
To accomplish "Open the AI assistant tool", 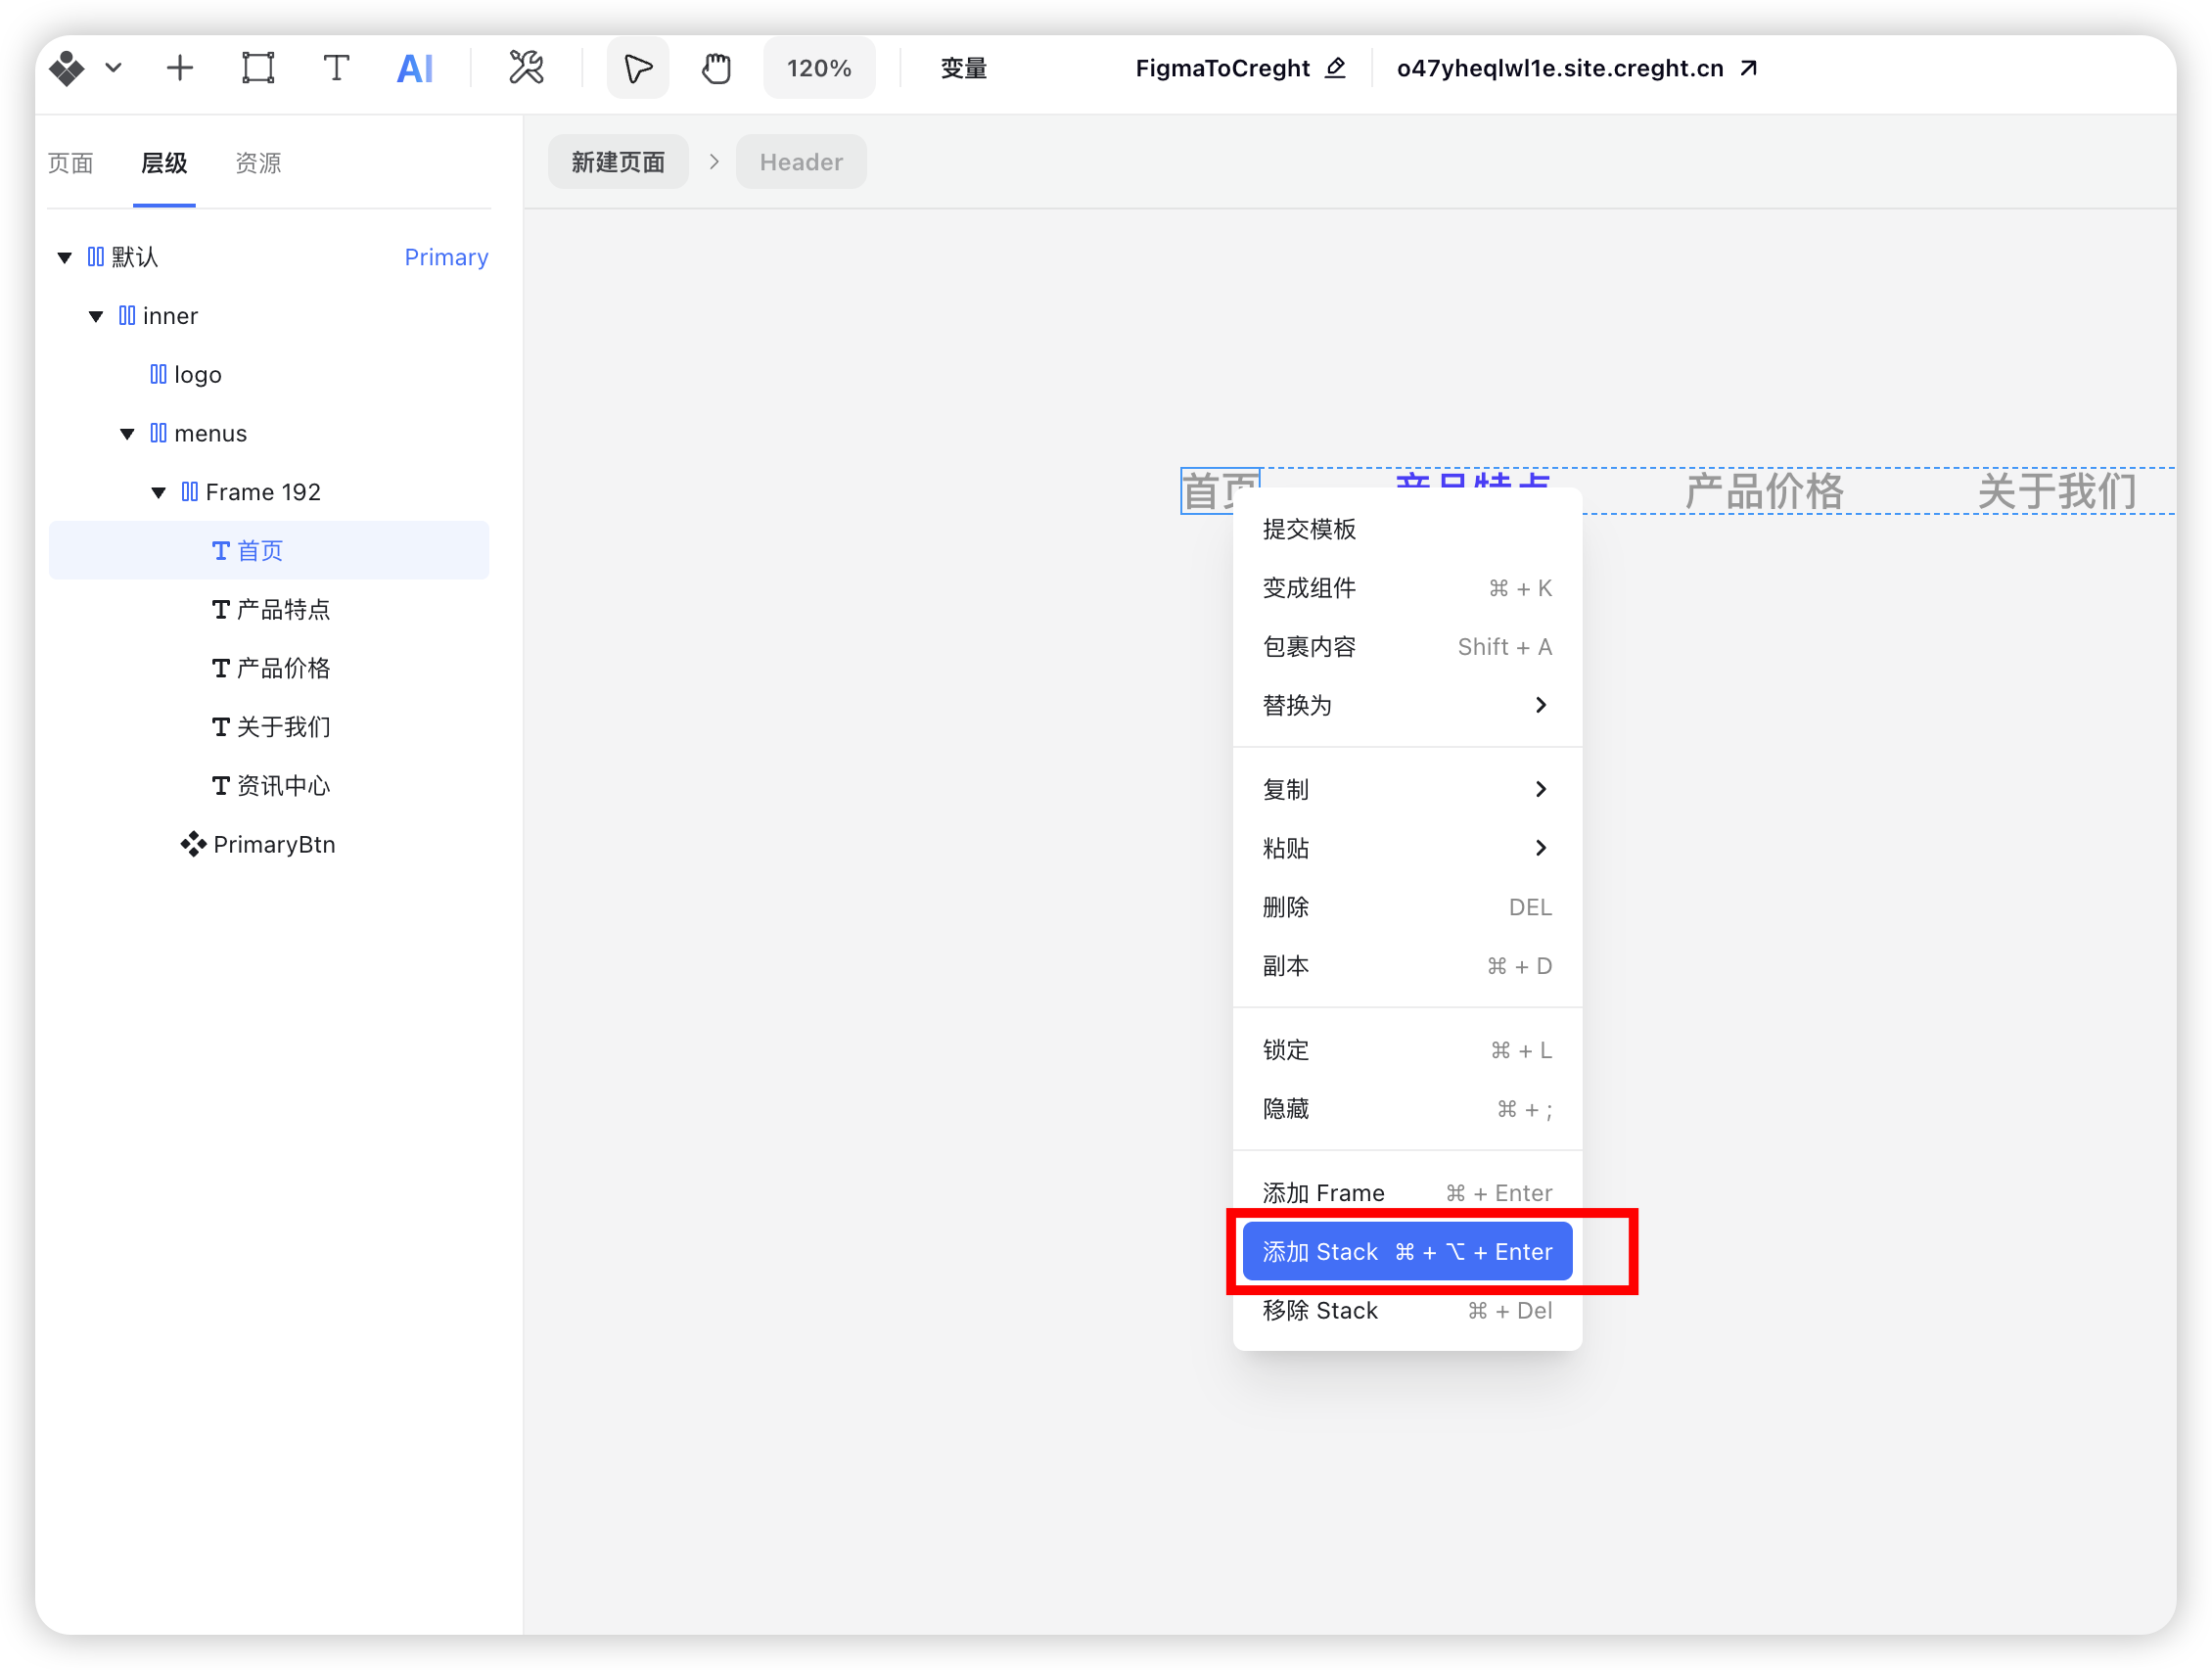I will 415,68.
